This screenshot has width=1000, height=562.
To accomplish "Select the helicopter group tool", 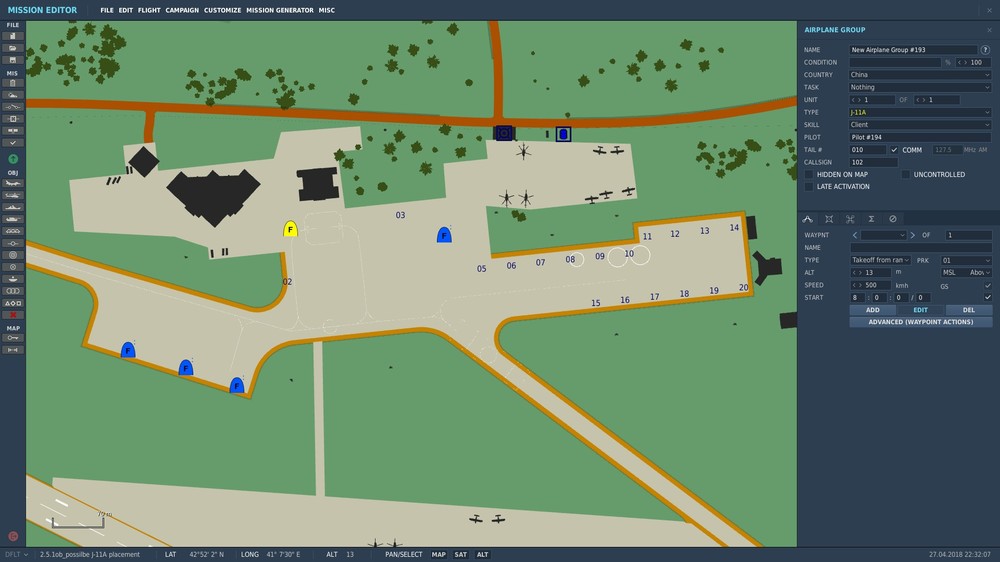I will click(x=12, y=195).
